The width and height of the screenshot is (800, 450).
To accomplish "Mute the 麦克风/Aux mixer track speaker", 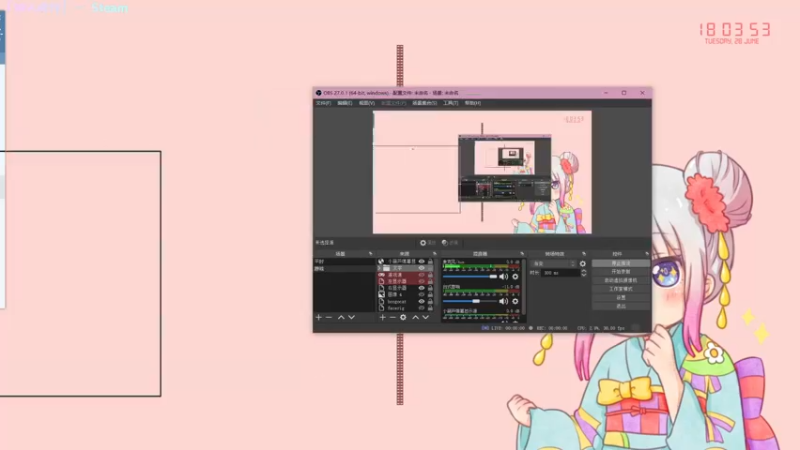I will coord(504,277).
